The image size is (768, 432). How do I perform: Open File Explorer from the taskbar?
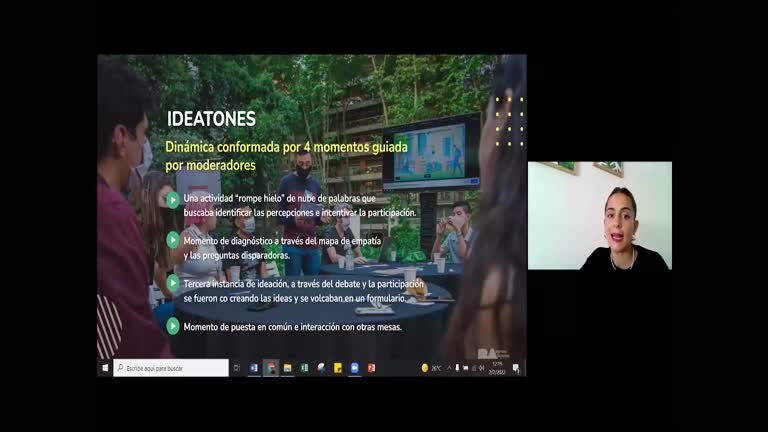pos(288,368)
